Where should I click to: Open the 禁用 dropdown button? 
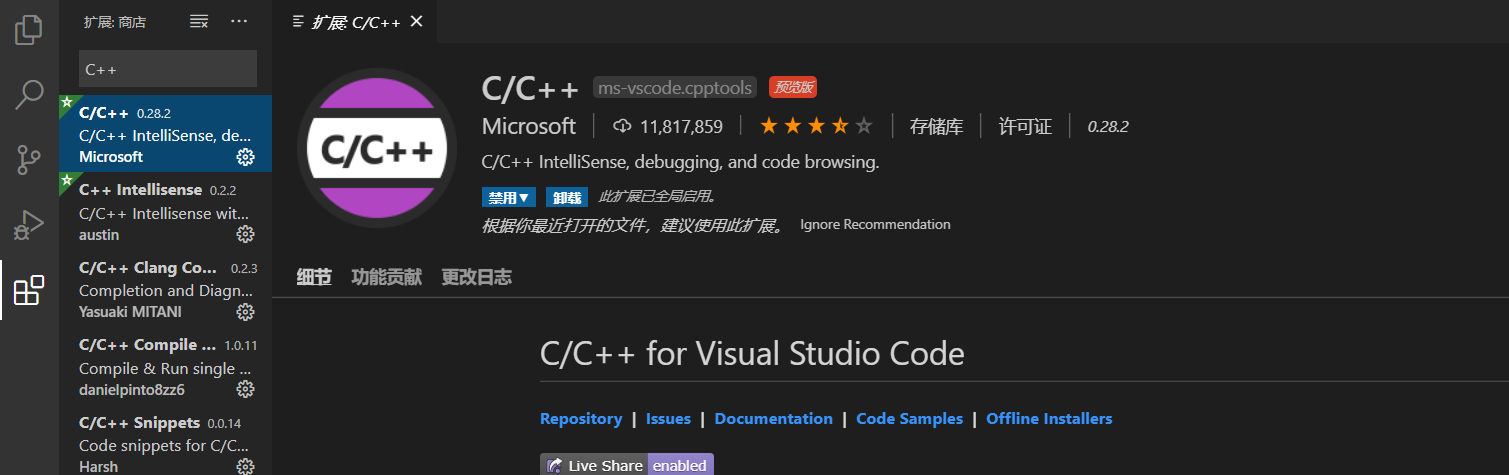509,197
